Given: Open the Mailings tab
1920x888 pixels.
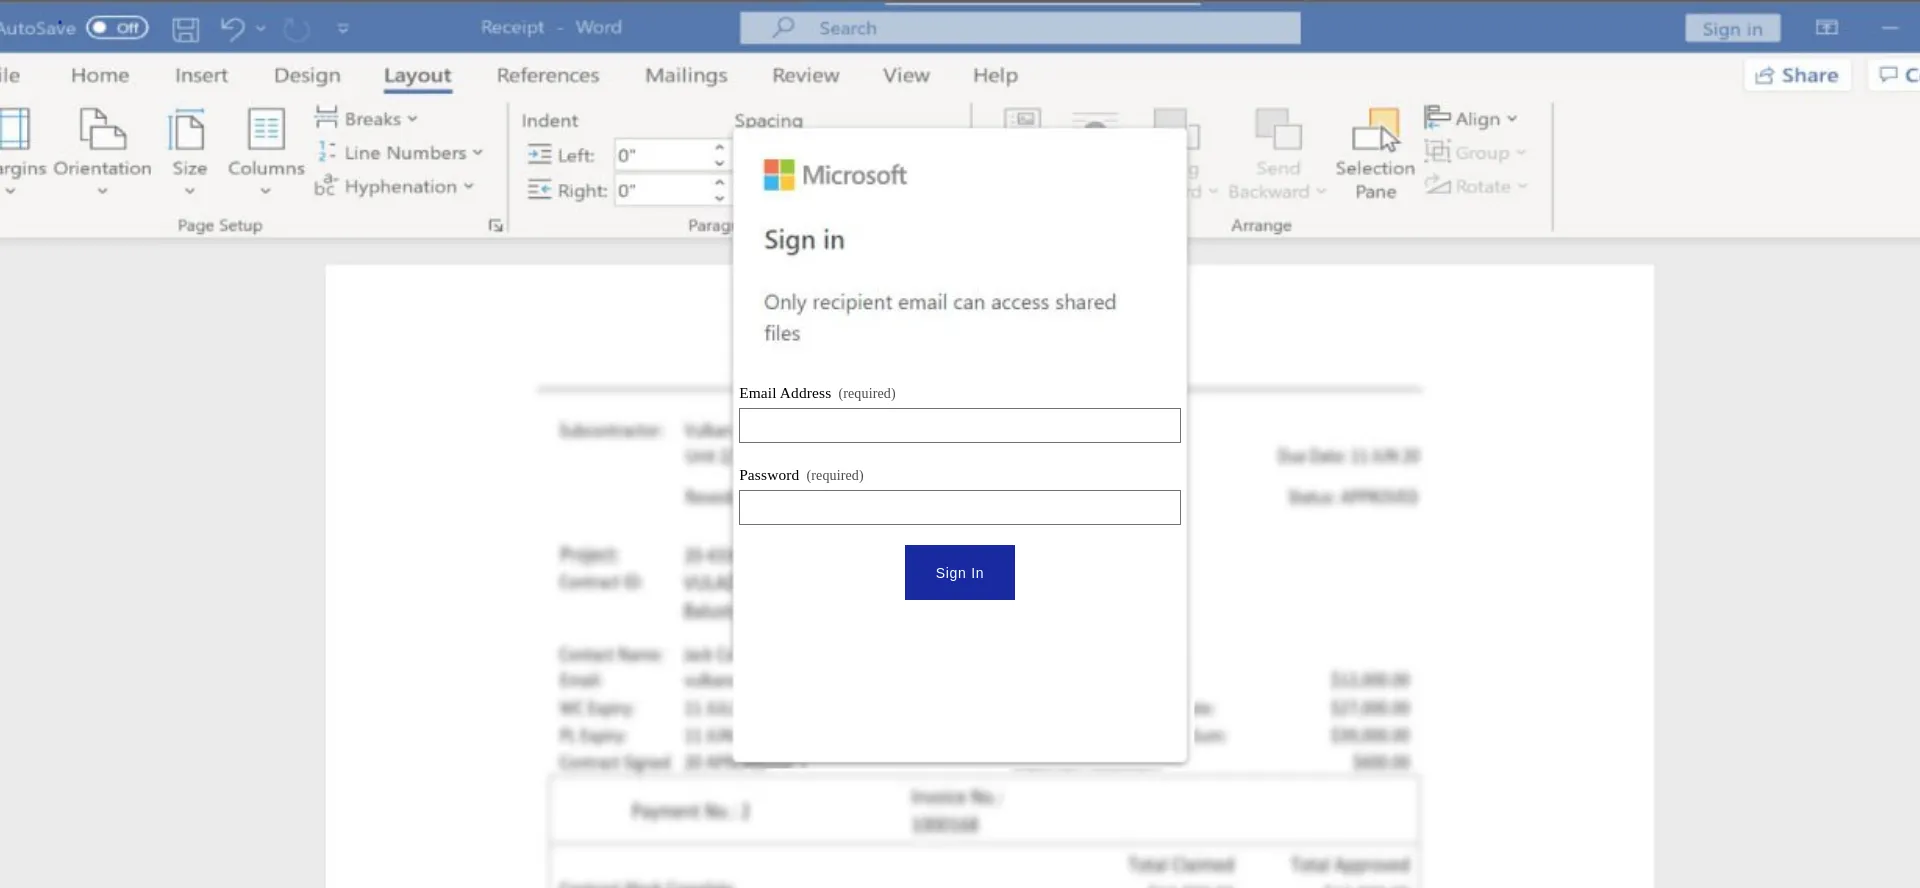Looking at the screenshot, I should click(x=686, y=75).
